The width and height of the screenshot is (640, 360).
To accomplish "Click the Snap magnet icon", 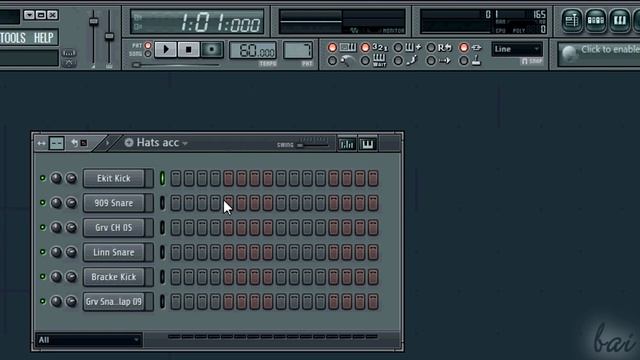I will [x=524, y=61].
